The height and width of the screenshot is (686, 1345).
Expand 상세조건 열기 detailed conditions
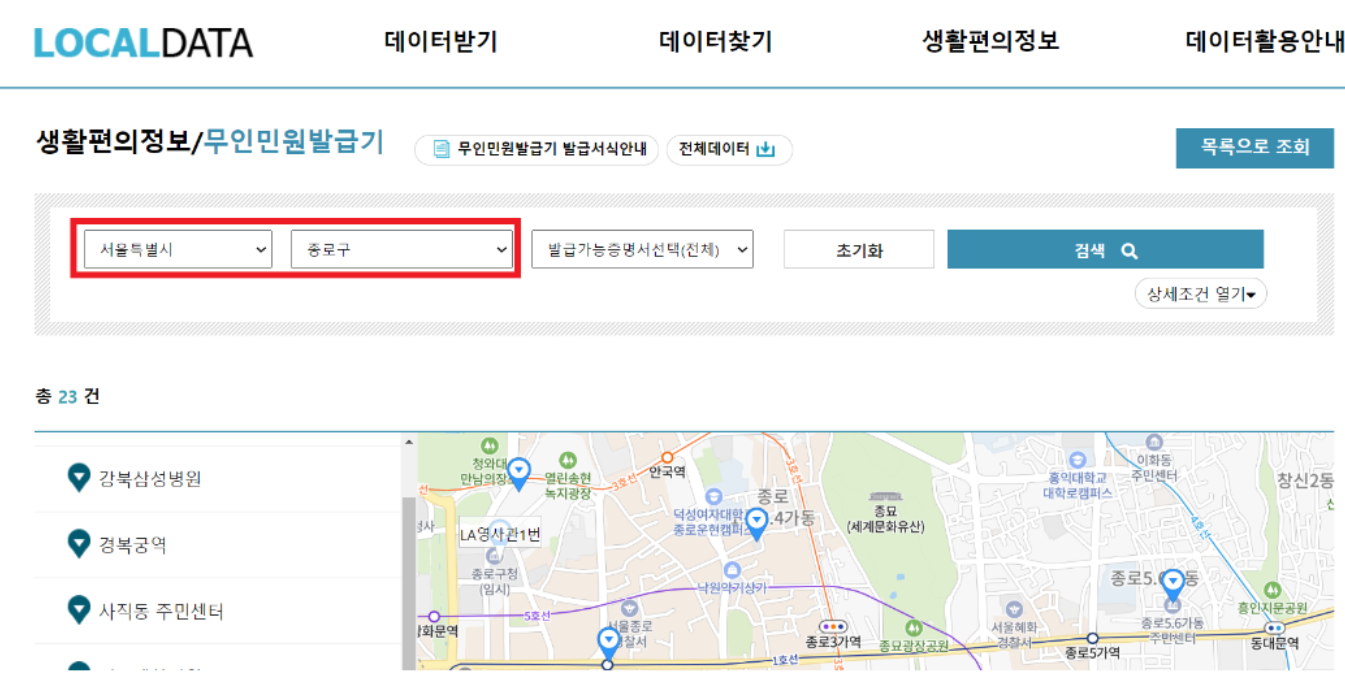point(1201,293)
